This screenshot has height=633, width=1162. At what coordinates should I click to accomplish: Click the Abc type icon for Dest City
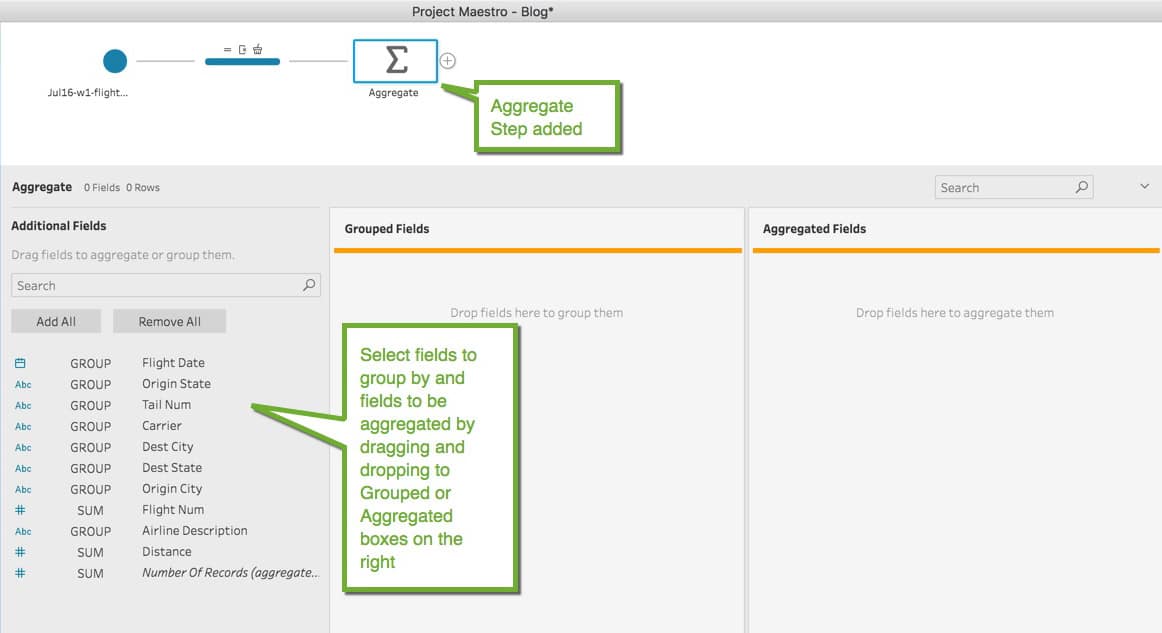coord(23,448)
